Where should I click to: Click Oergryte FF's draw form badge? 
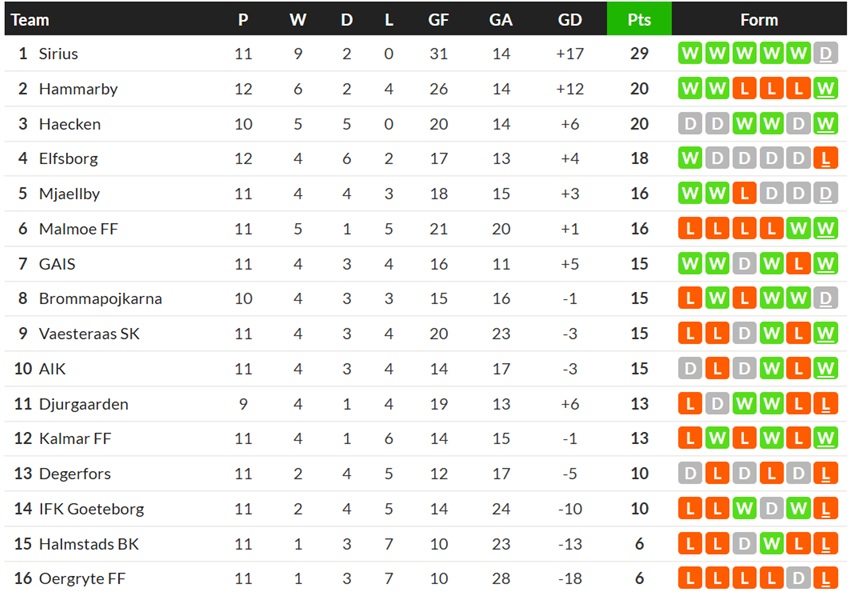(798, 578)
